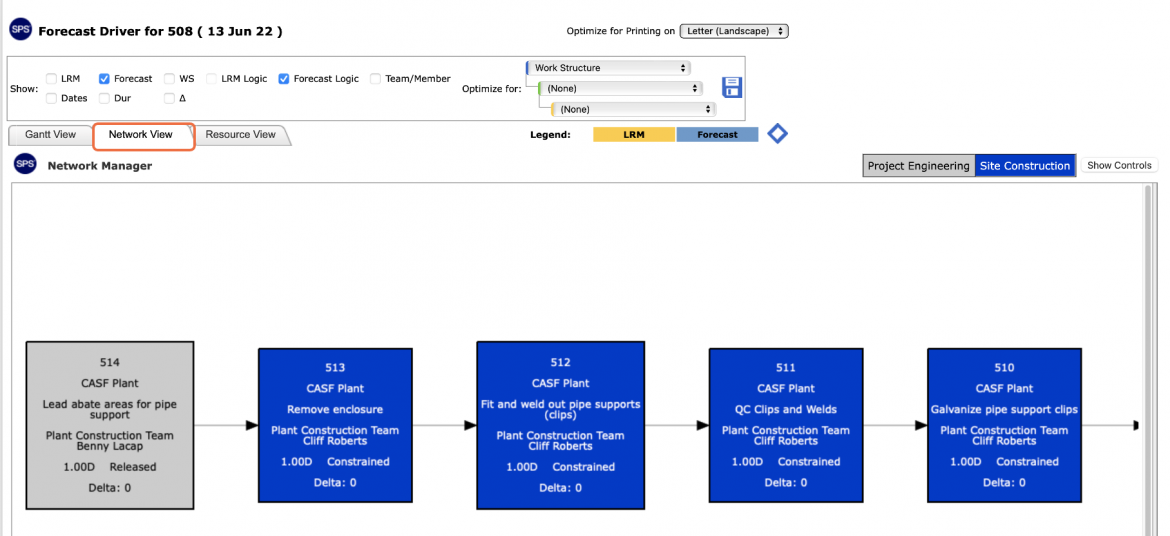Uncheck the Forecast Logic checkbox
The width and height of the screenshot is (1170, 536).
tap(284, 78)
